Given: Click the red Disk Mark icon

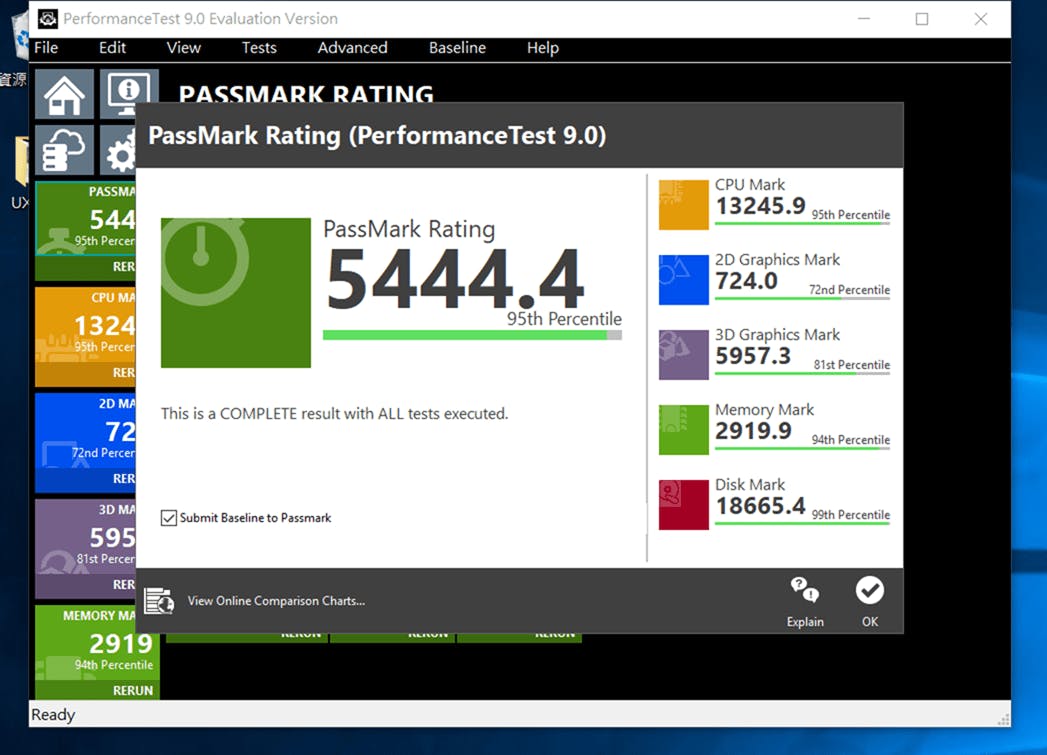Looking at the screenshot, I should [684, 505].
